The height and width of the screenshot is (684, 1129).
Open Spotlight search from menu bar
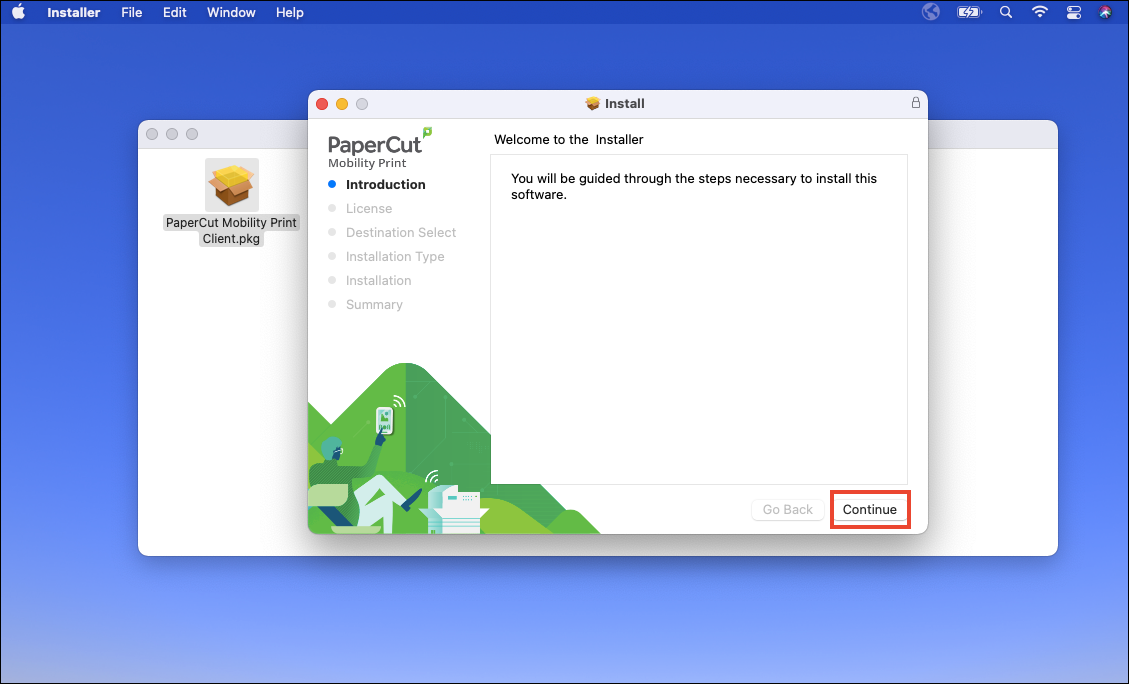(x=1005, y=12)
